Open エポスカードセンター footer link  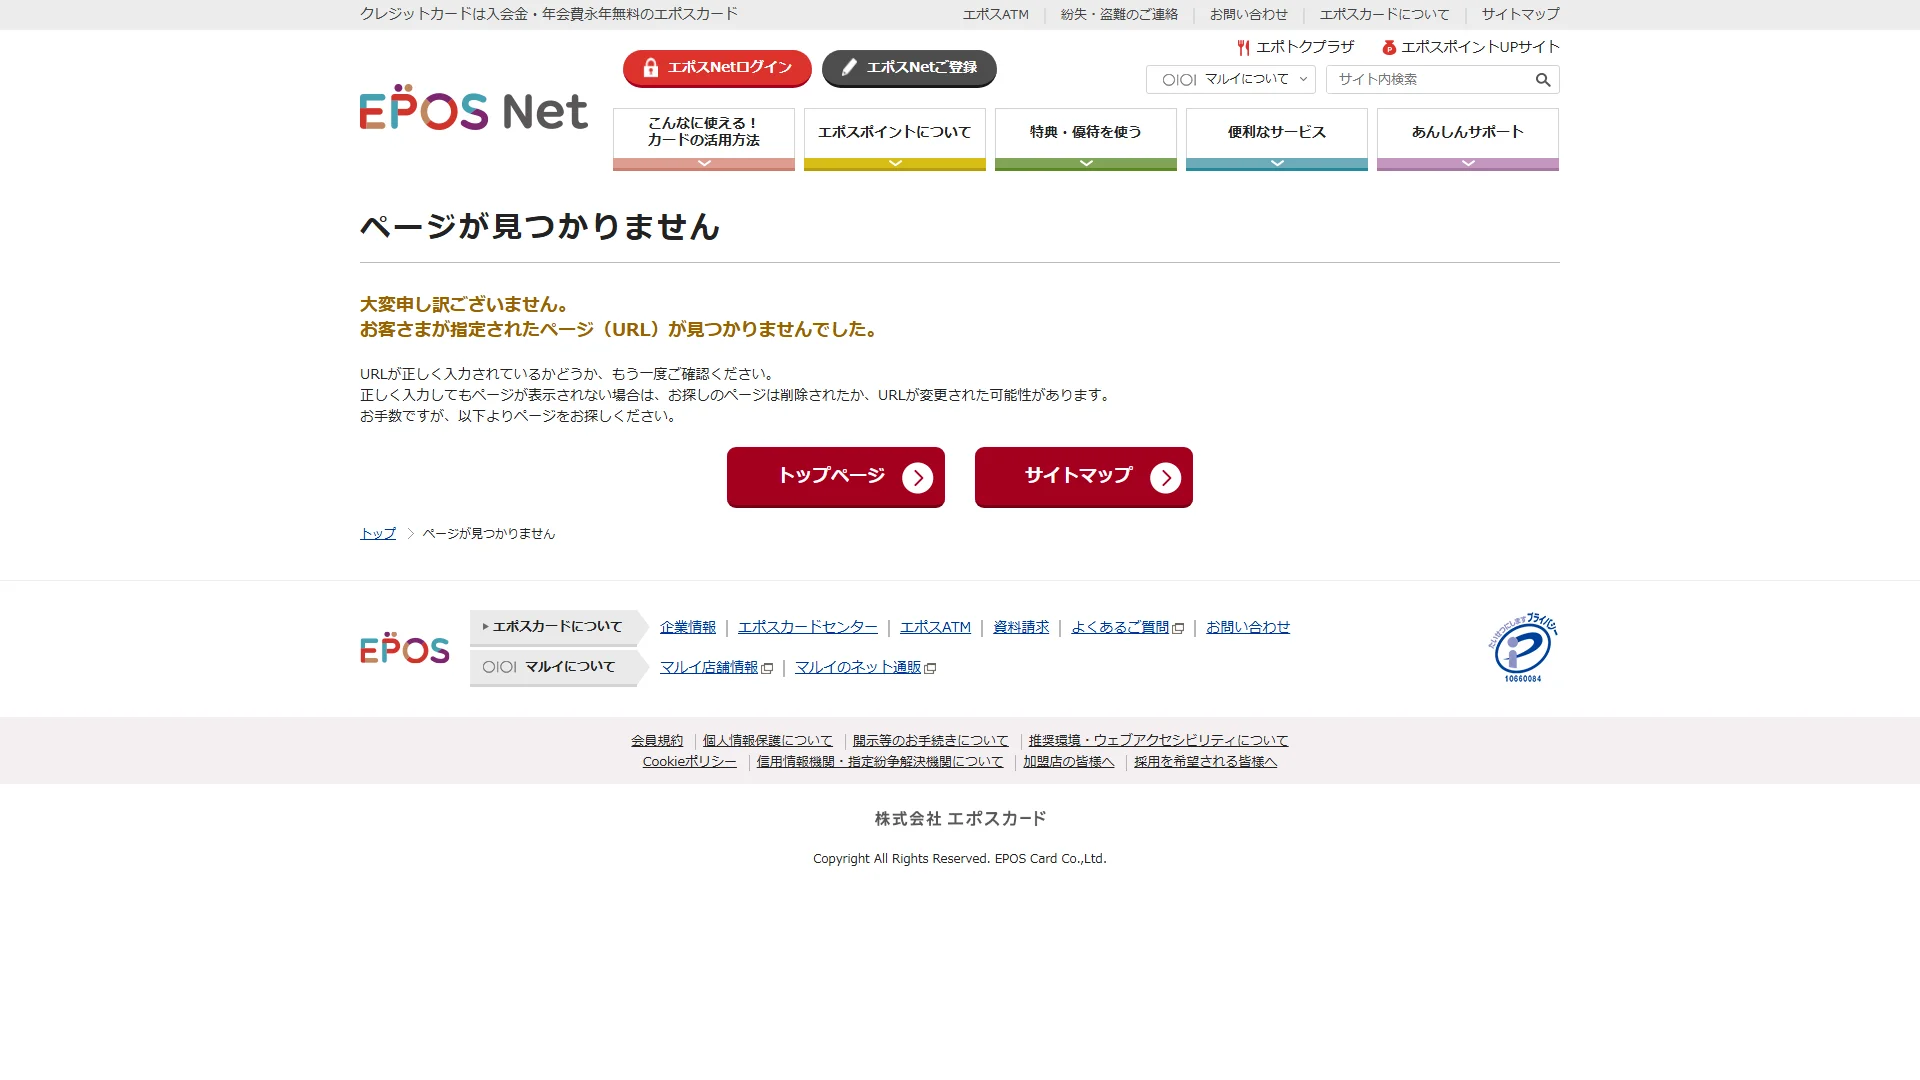(x=808, y=627)
